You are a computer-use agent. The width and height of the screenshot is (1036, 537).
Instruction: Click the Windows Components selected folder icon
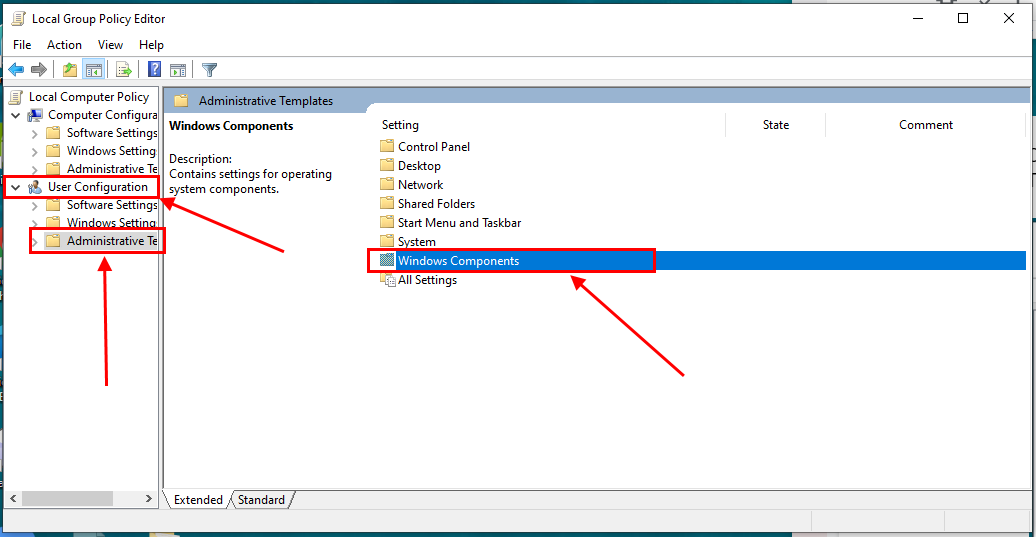tap(387, 260)
